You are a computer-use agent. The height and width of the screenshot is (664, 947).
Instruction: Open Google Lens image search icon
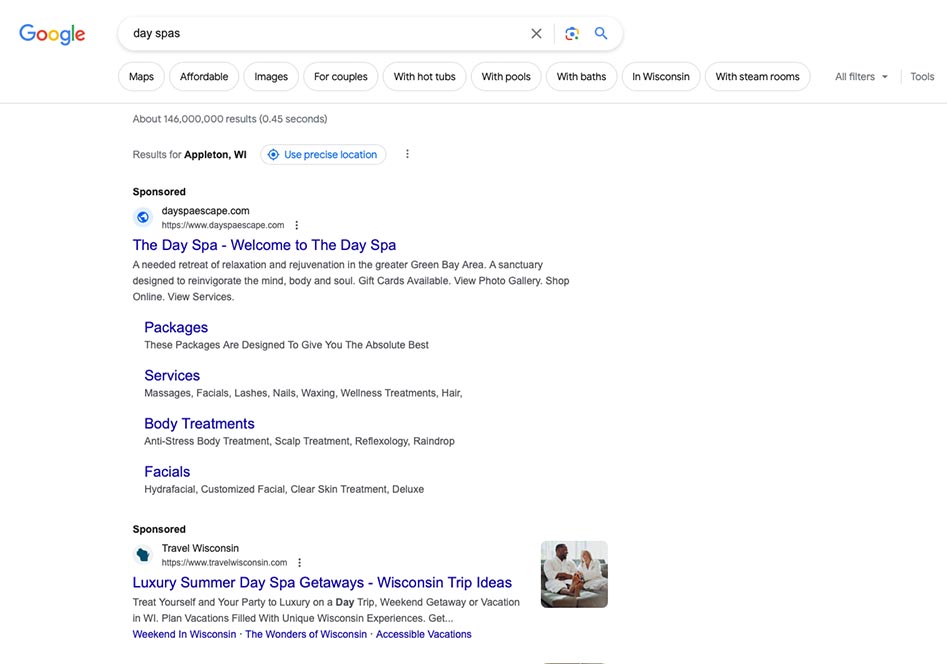pos(572,34)
